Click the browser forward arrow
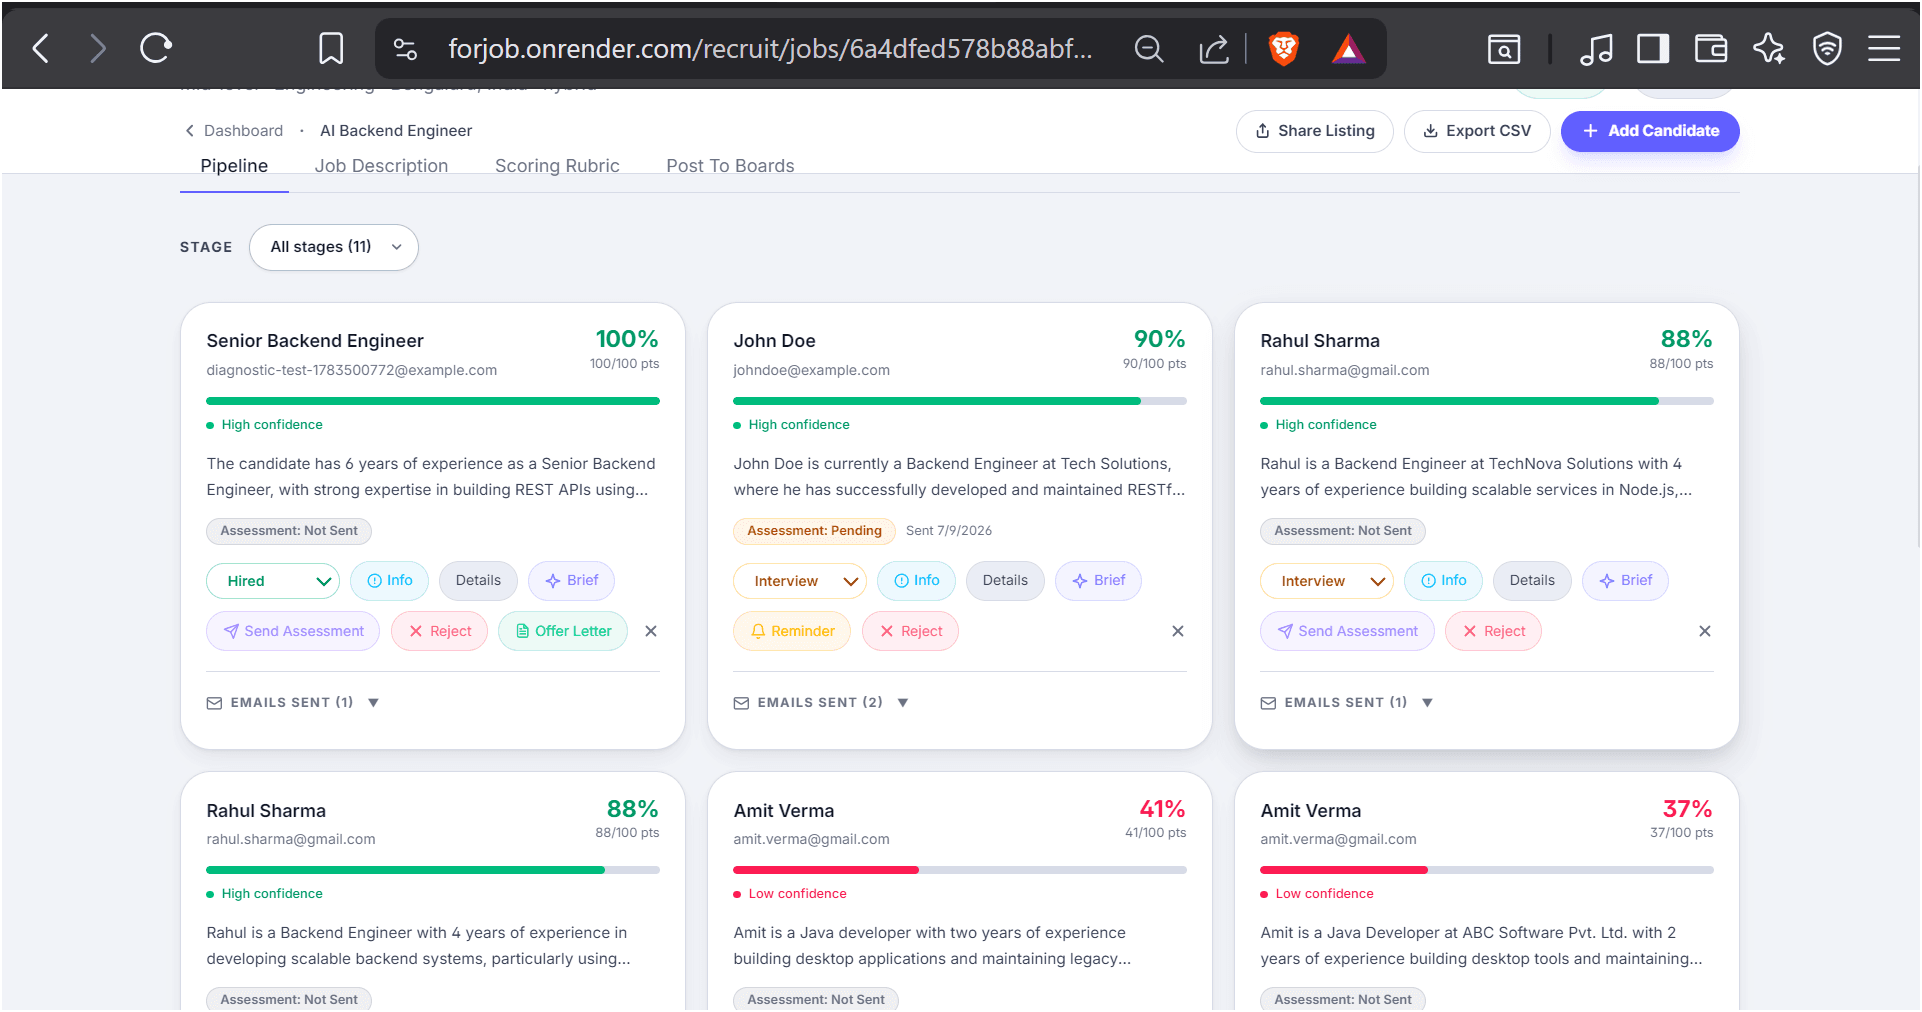Viewport: 1922px width, 1012px height. (97, 48)
